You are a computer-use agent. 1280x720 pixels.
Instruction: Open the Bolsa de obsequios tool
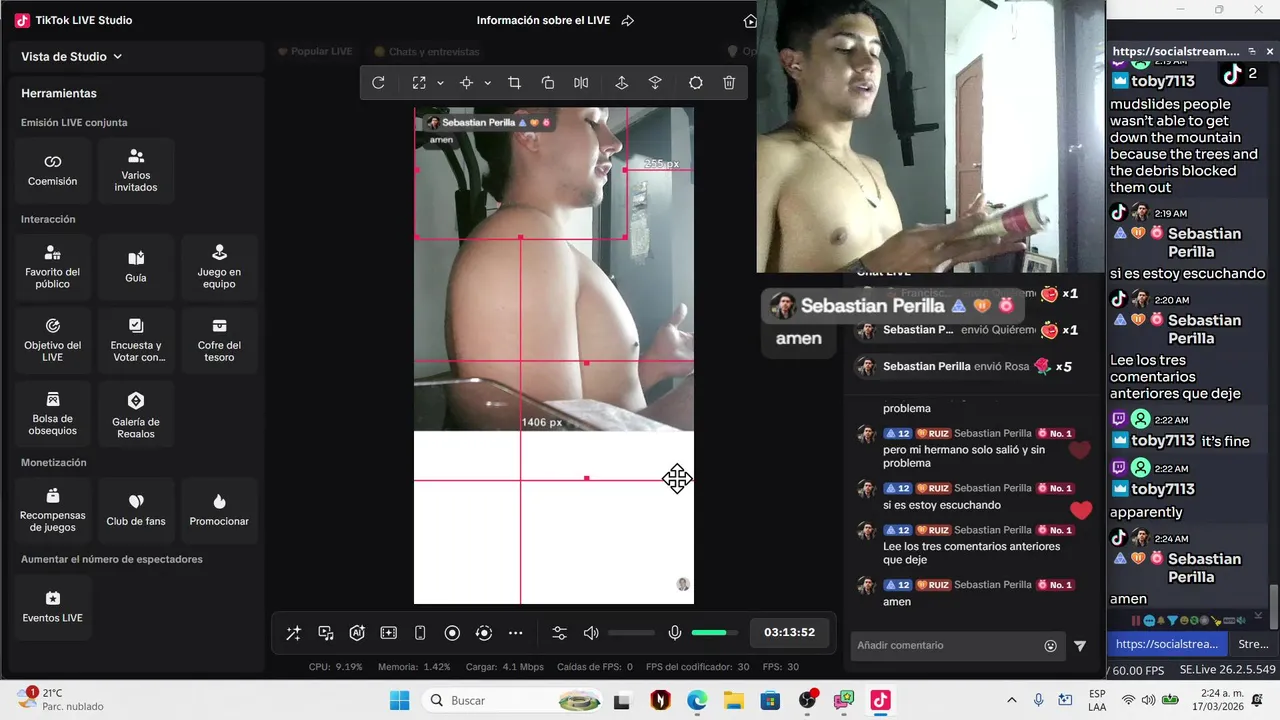click(53, 413)
